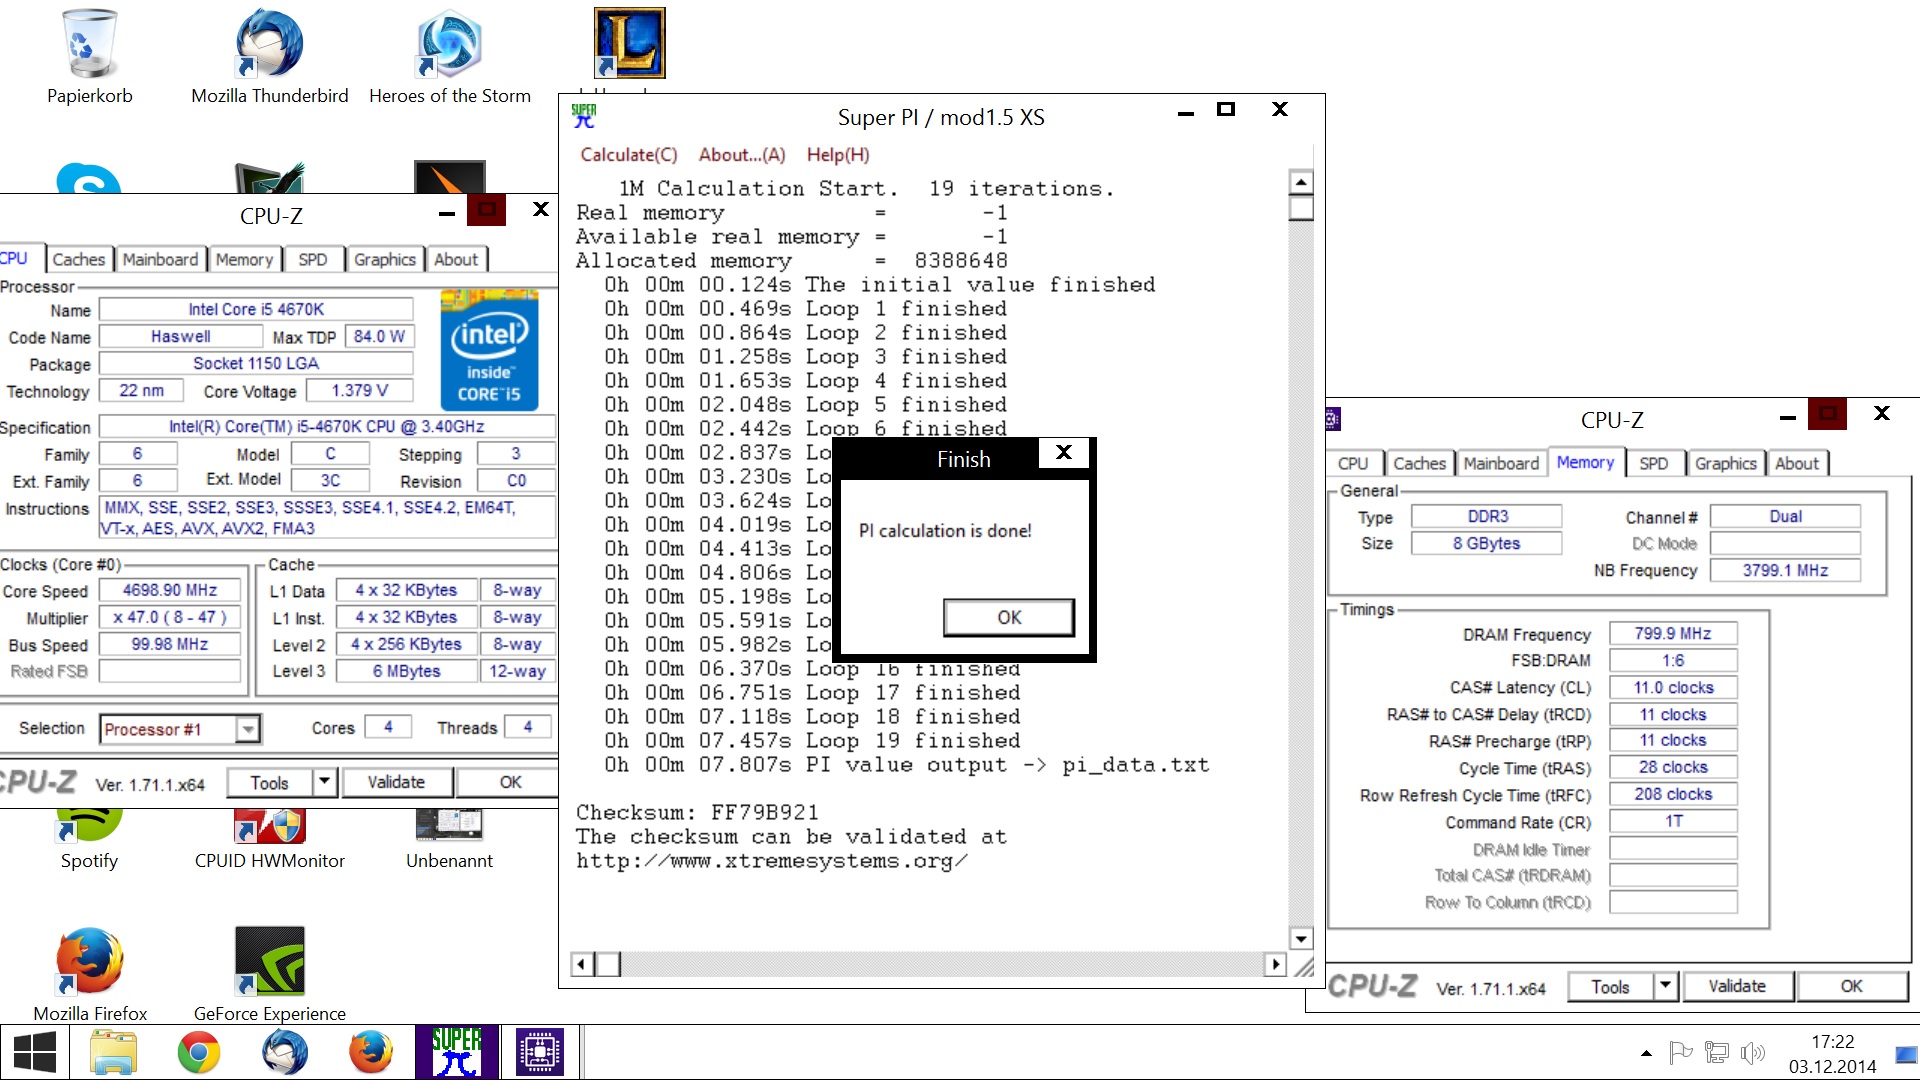Launch Mozilla Thunderbird desktop shortcut
This screenshot has height=1080, width=1920.
click(269, 56)
